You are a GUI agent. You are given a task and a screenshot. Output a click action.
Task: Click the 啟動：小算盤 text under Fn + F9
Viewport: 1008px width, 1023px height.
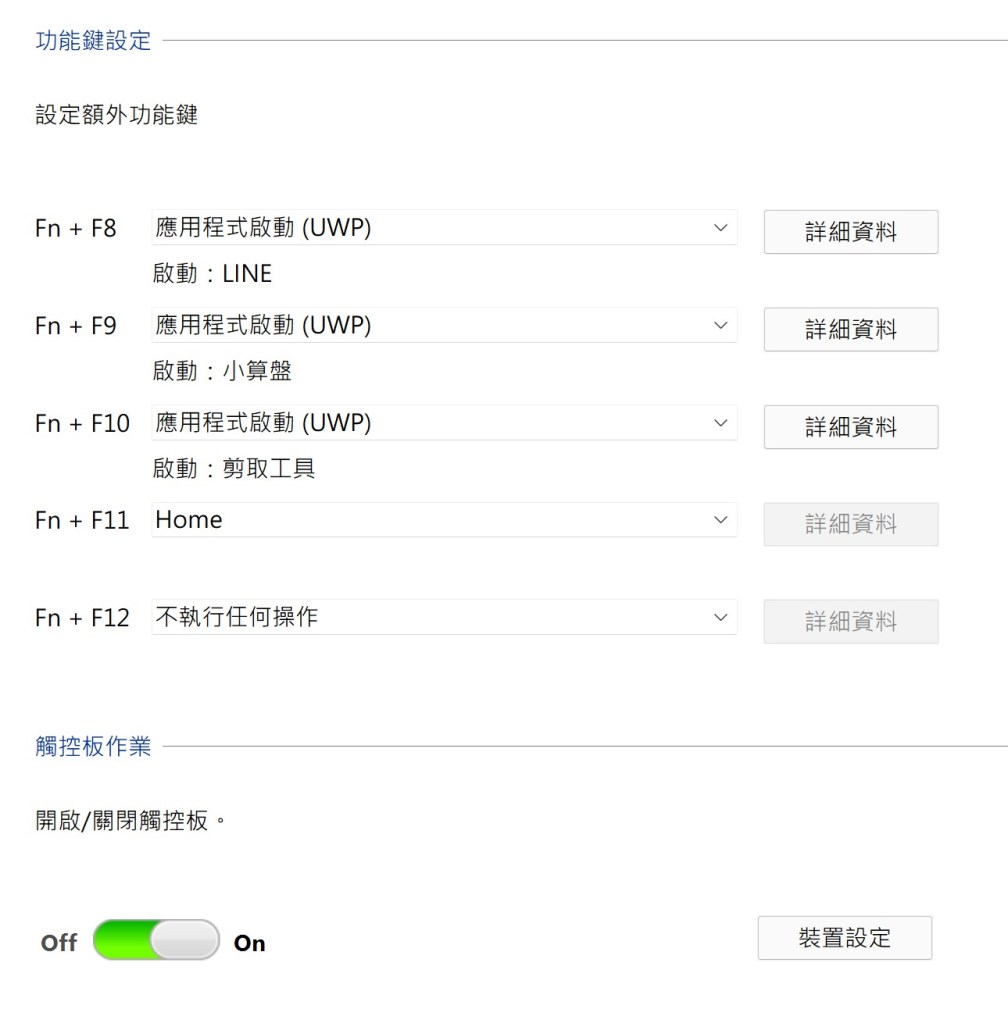pyautogui.click(x=222, y=371)
